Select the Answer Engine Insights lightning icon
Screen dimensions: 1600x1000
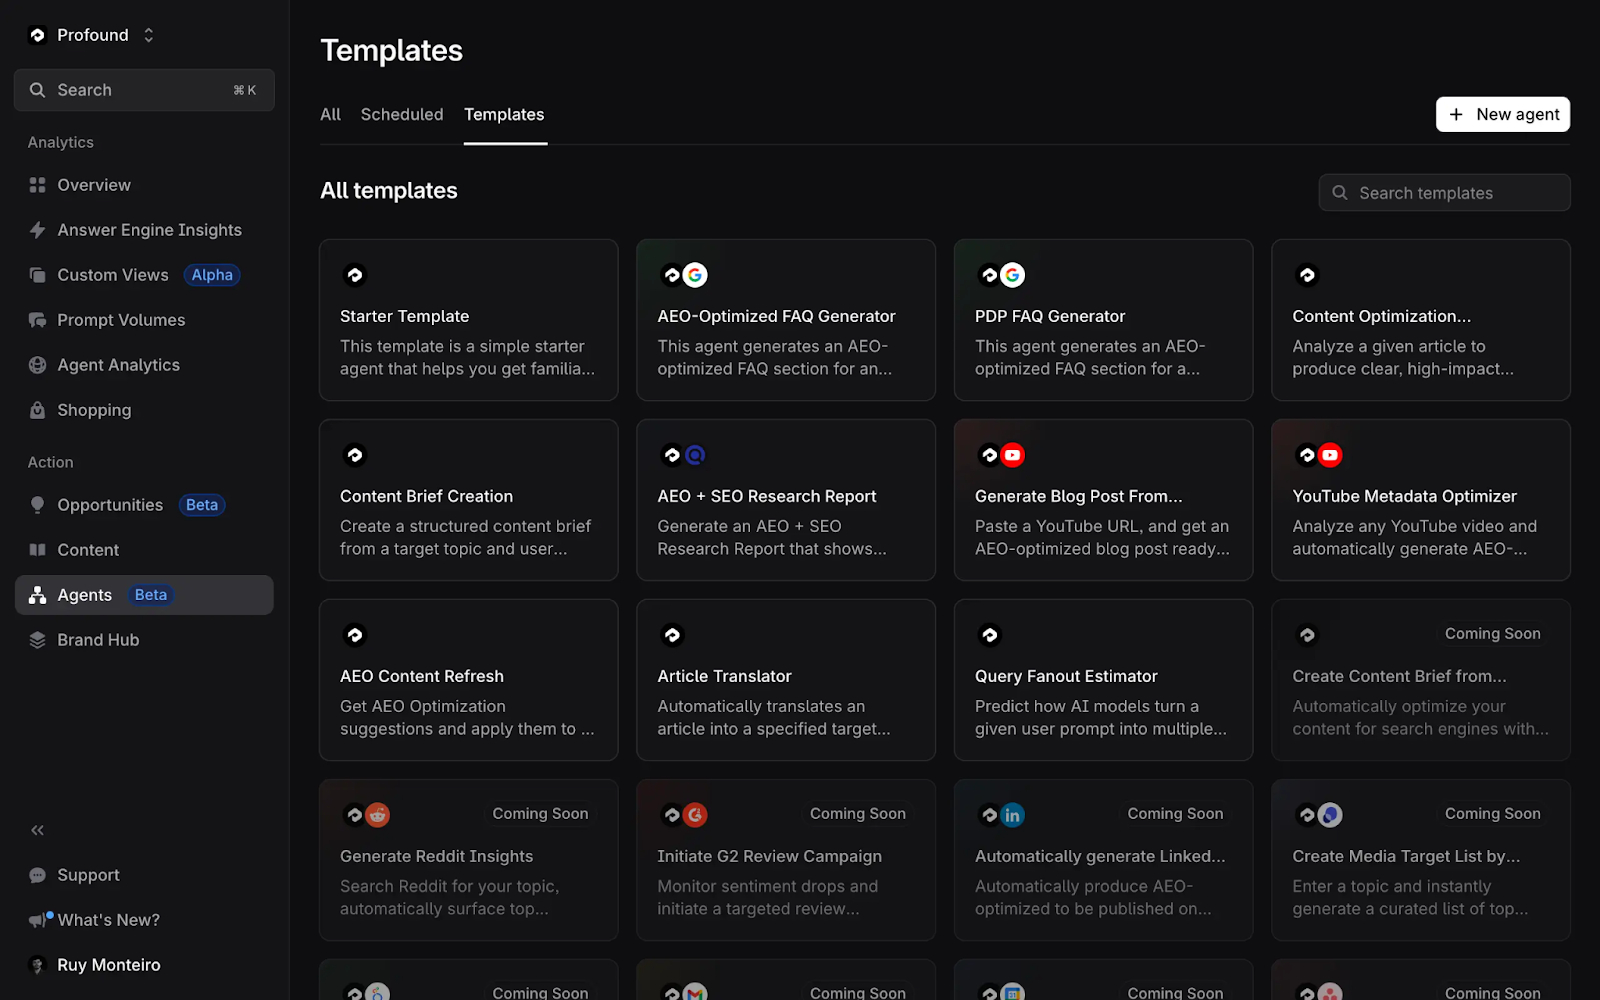tap(37, 229)
